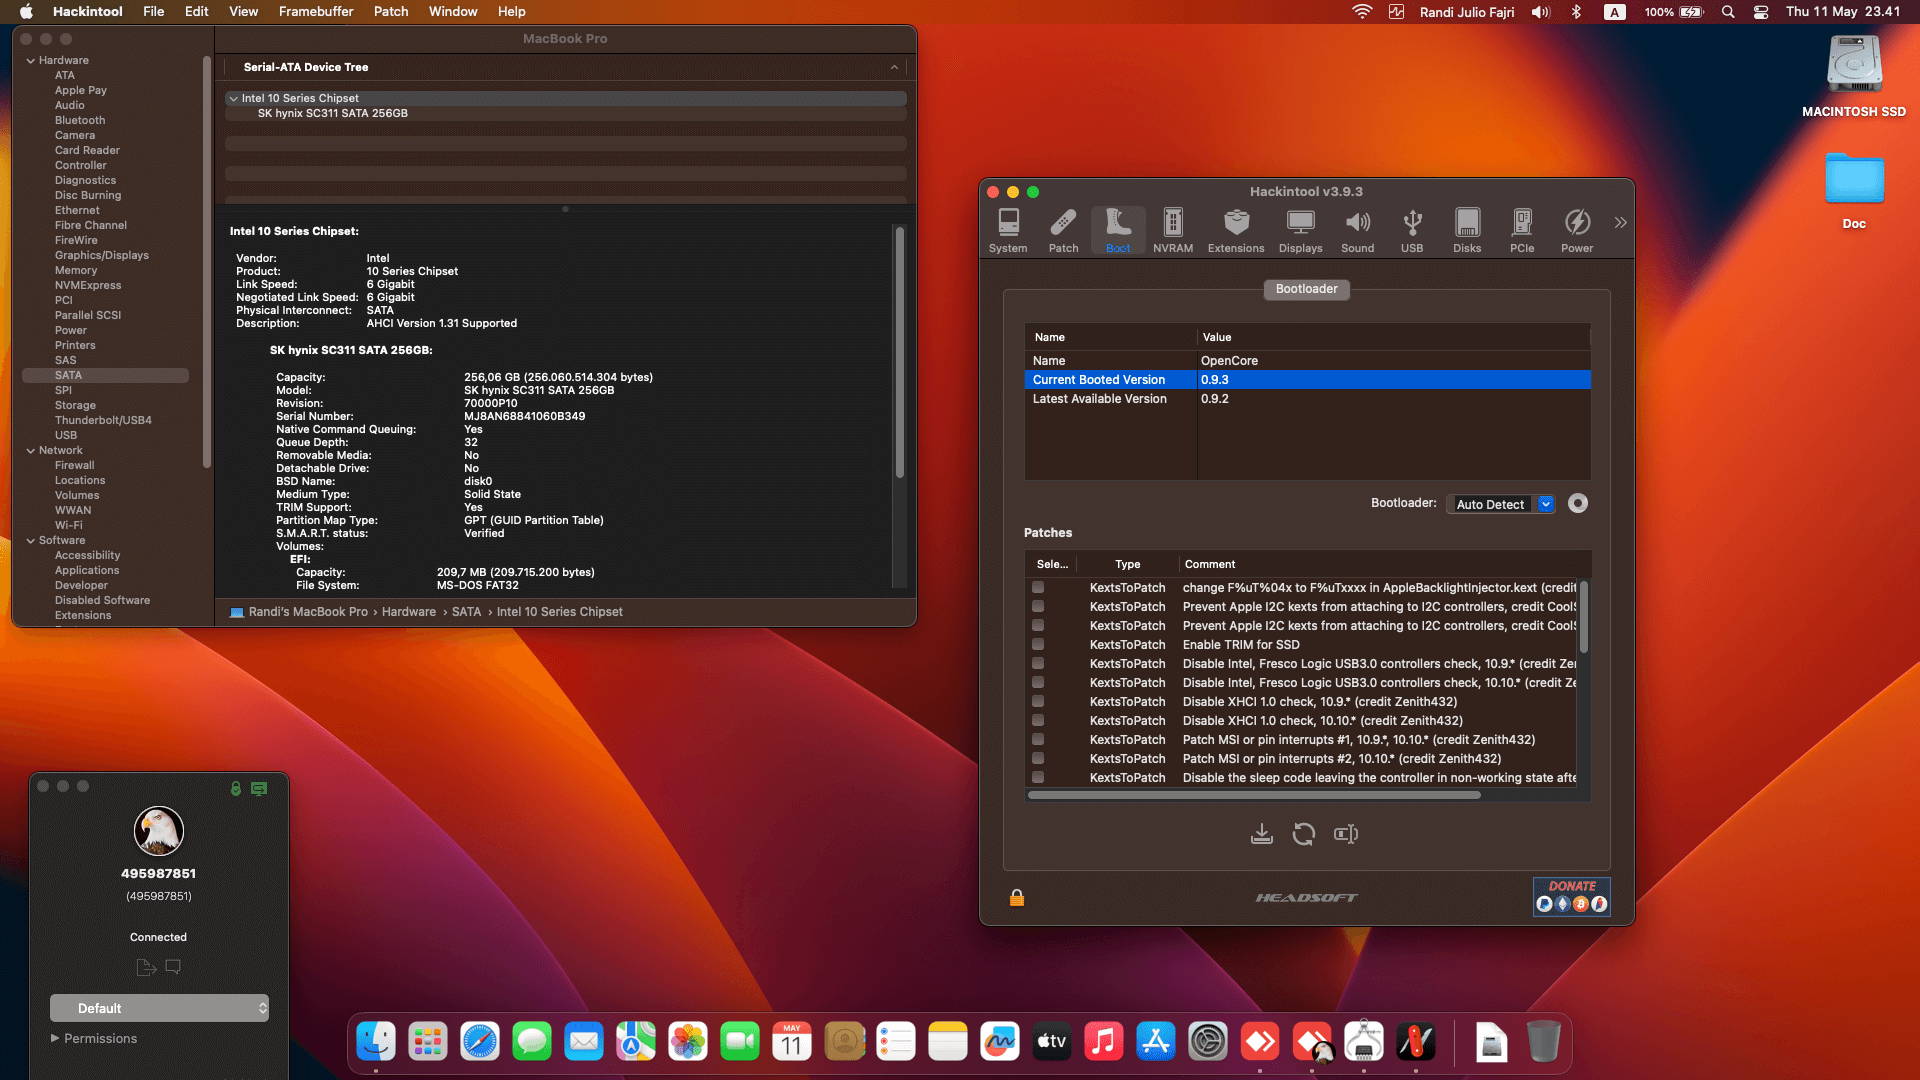Image resolution: width=1920 pixels, height=1080 pixels.
Task: Click the file transfer icon under Connected
Action: (x=146, y=967)
